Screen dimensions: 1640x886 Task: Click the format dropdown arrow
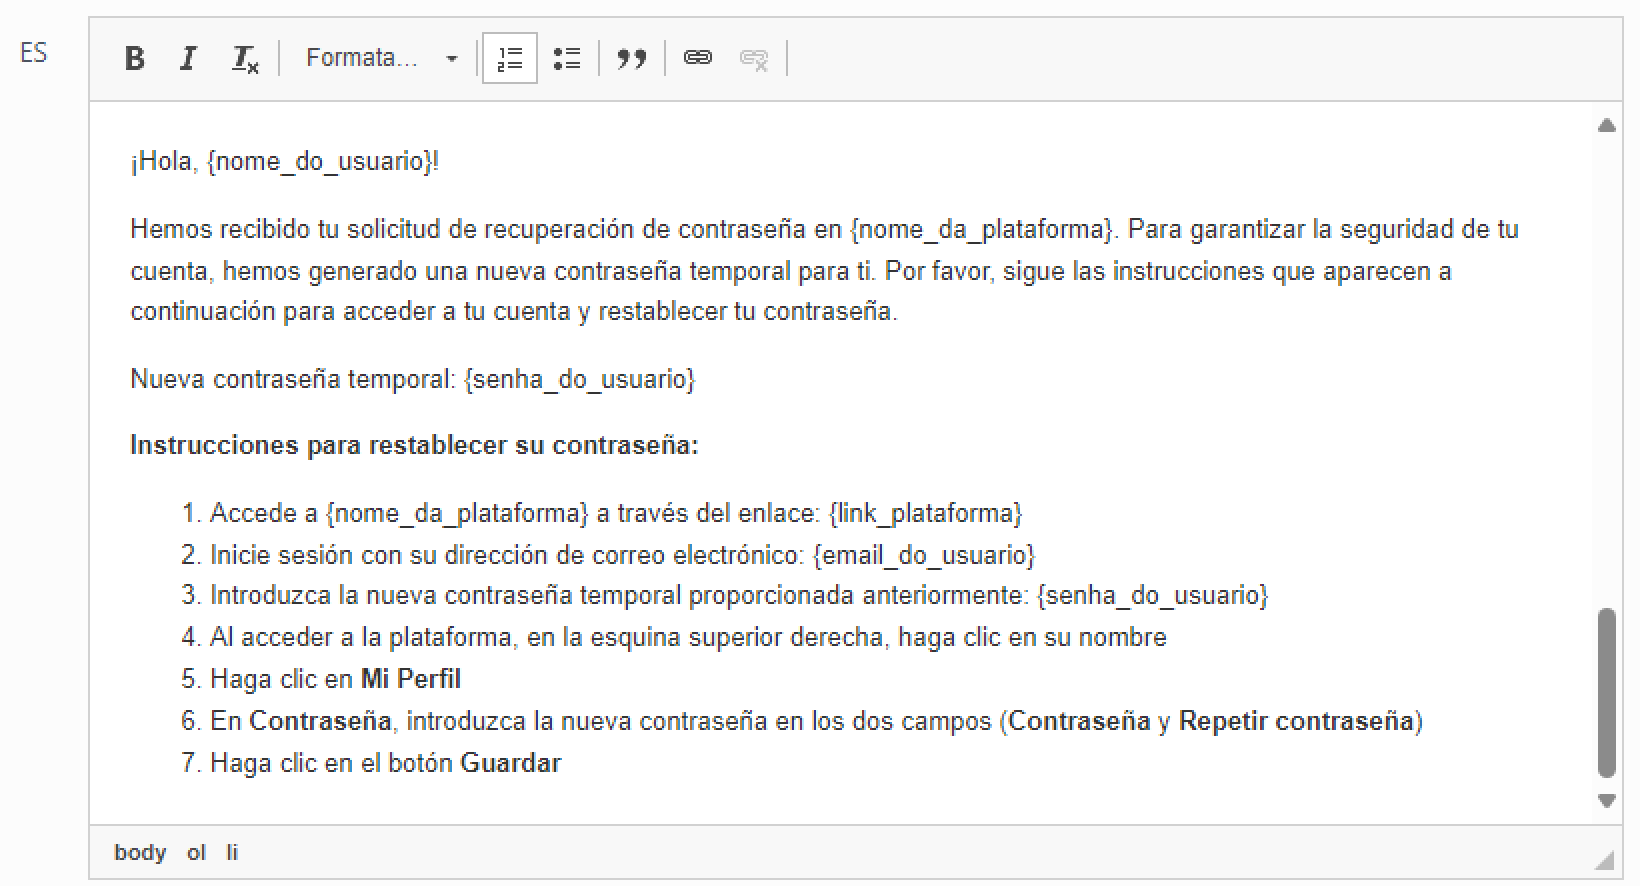point(452,59)
